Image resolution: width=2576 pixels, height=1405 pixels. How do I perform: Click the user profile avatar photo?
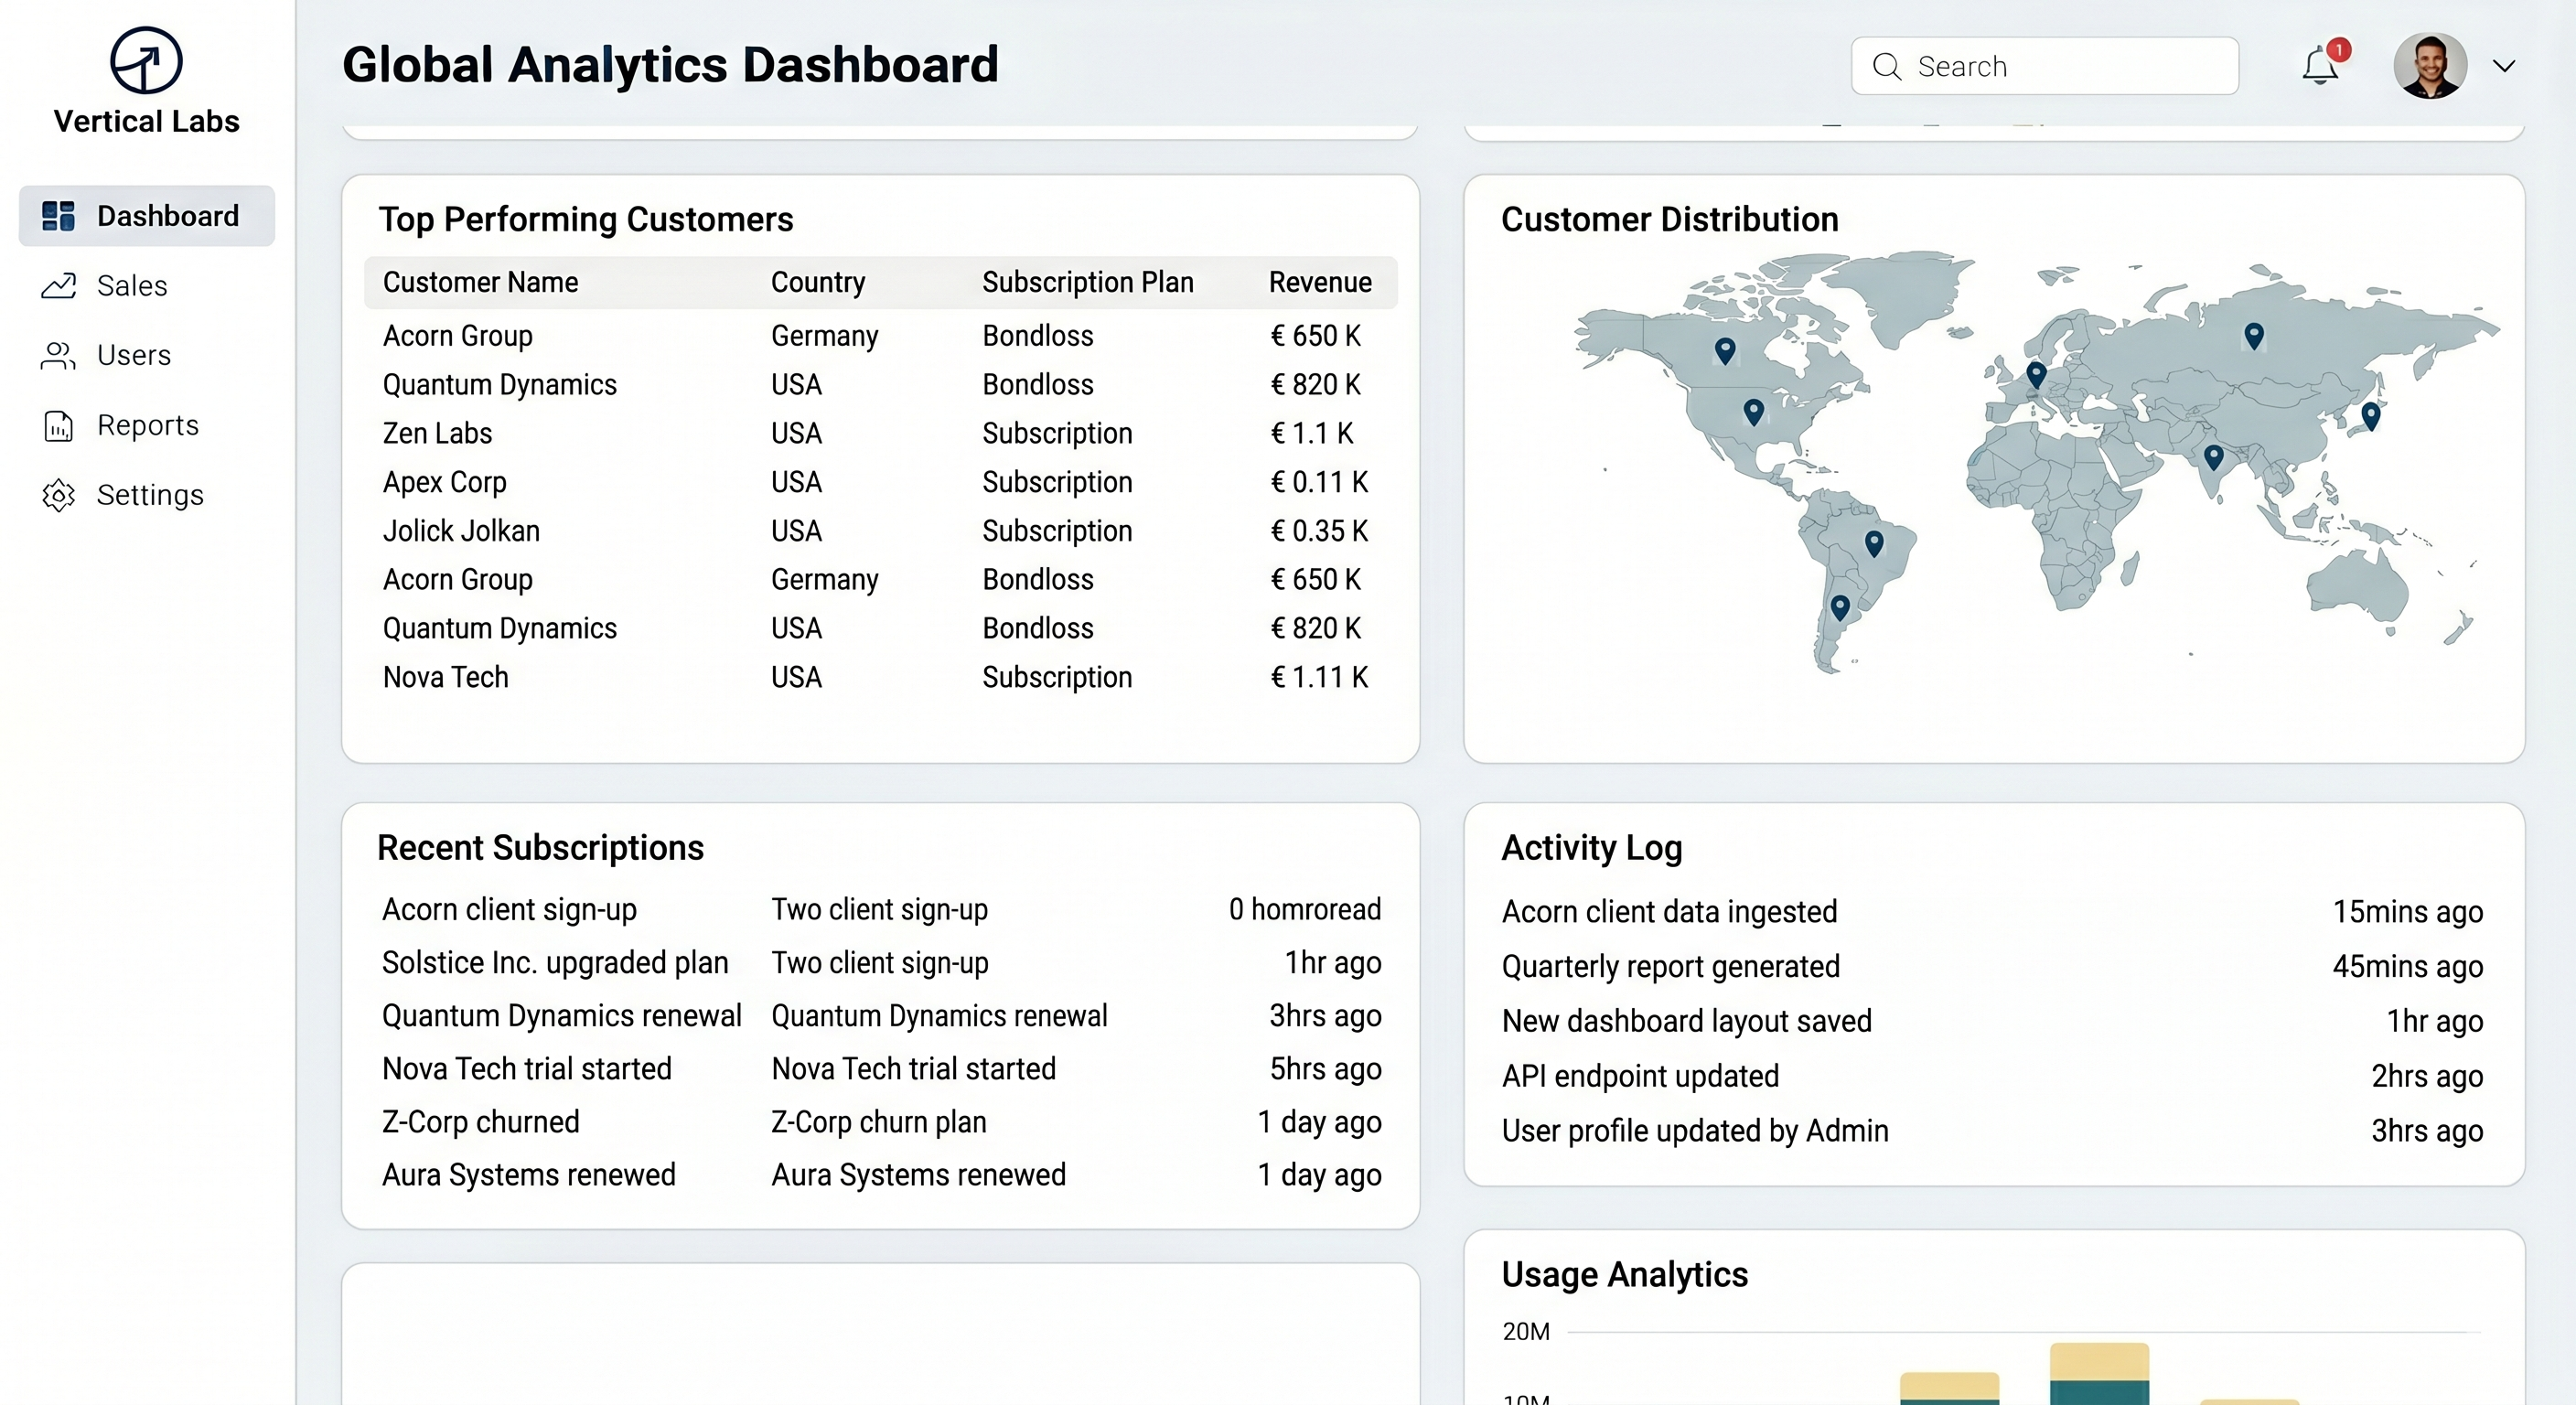(2430, 66)
